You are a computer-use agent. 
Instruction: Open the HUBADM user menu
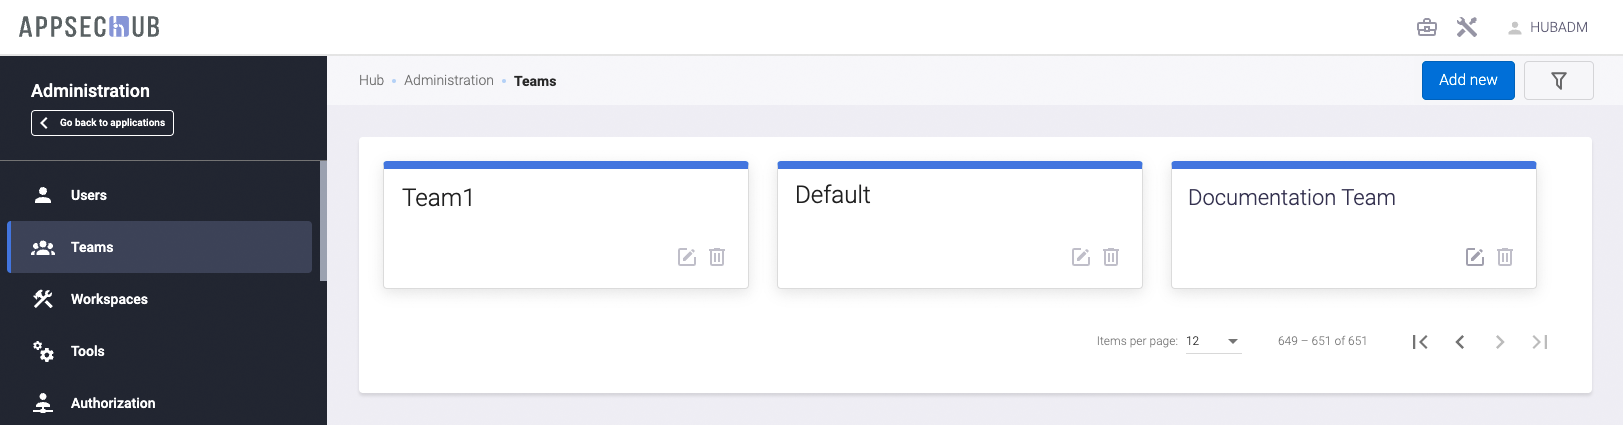click(x=1548, y=27)
